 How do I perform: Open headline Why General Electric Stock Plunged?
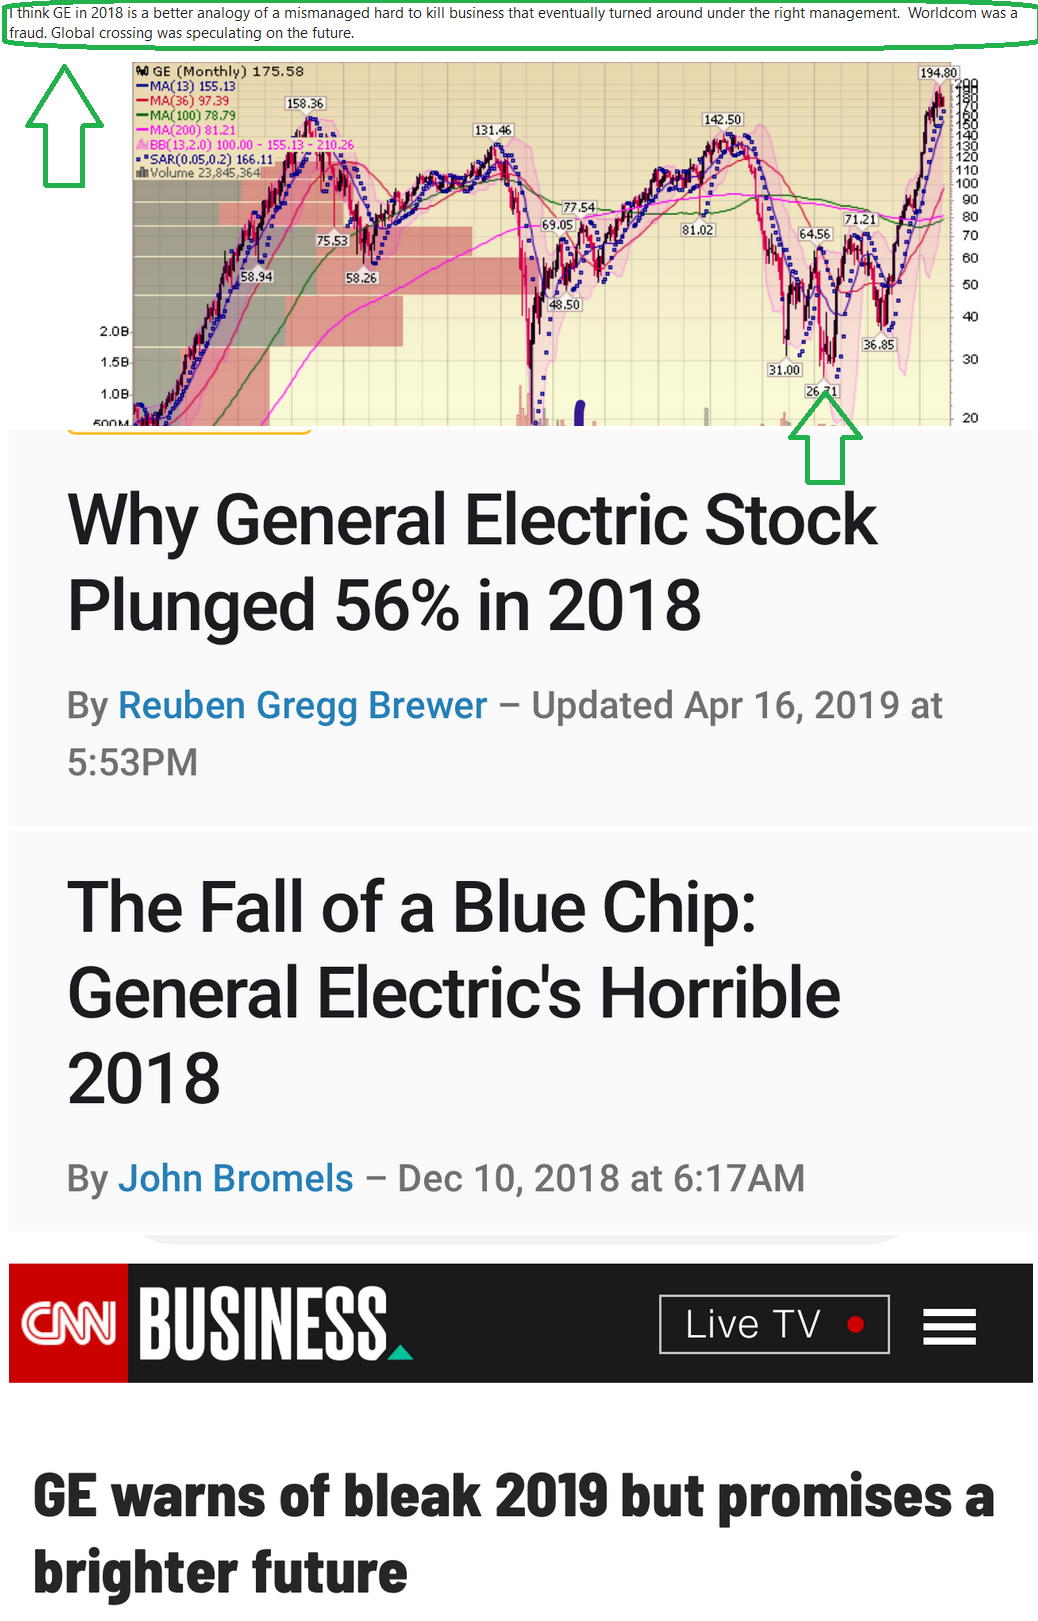tap(472, 562)
